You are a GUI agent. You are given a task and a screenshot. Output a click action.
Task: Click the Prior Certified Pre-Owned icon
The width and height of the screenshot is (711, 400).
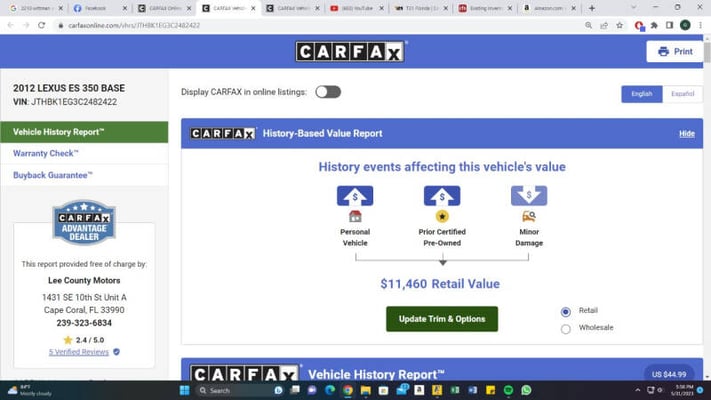(442, 196)
